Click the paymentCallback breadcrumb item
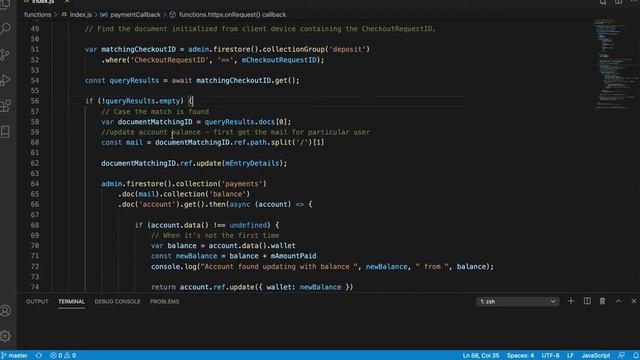 coord(131,15)
